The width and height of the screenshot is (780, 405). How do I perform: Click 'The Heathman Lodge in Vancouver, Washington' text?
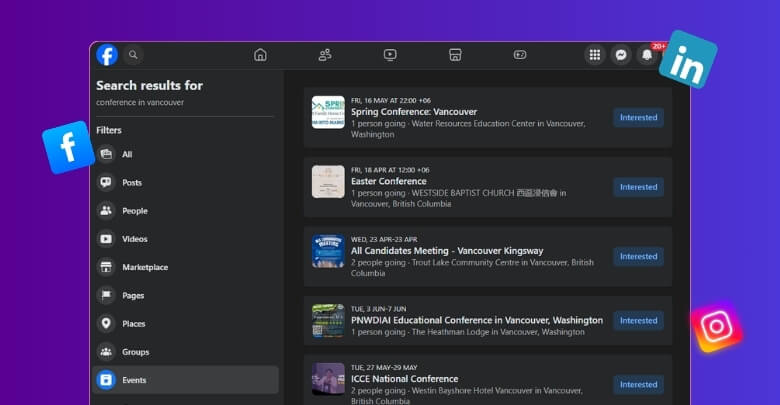click(498, 332)
